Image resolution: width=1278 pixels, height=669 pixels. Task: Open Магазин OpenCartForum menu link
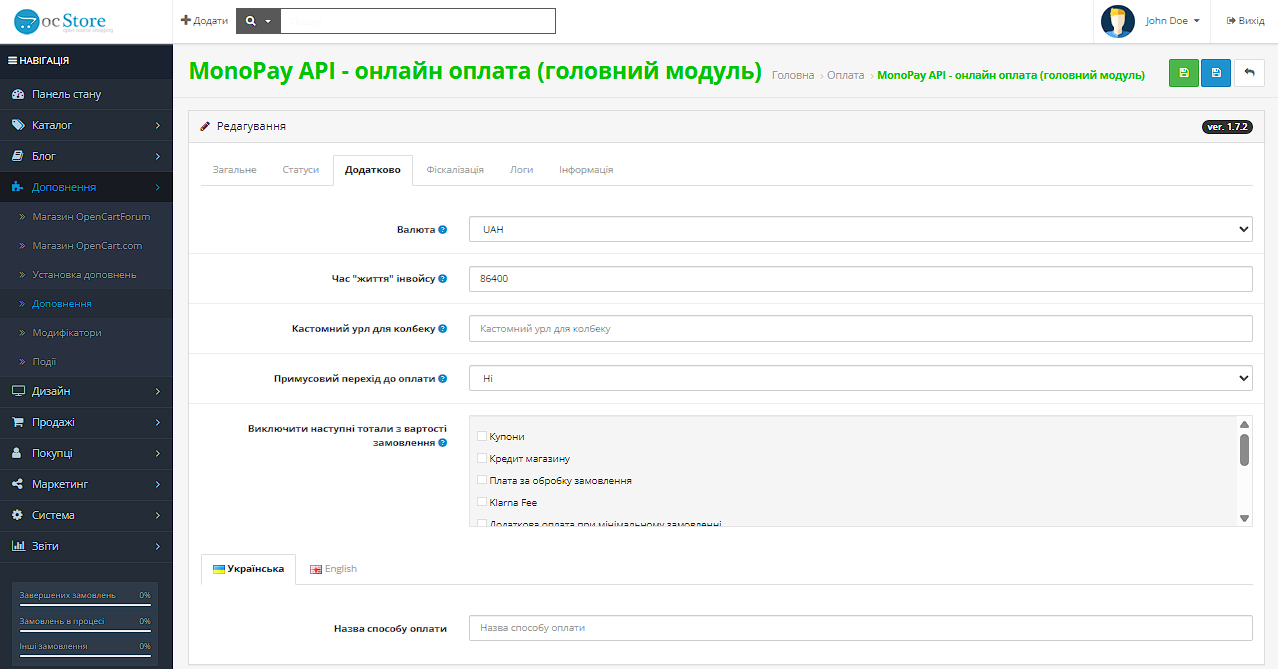click(91, 216)
